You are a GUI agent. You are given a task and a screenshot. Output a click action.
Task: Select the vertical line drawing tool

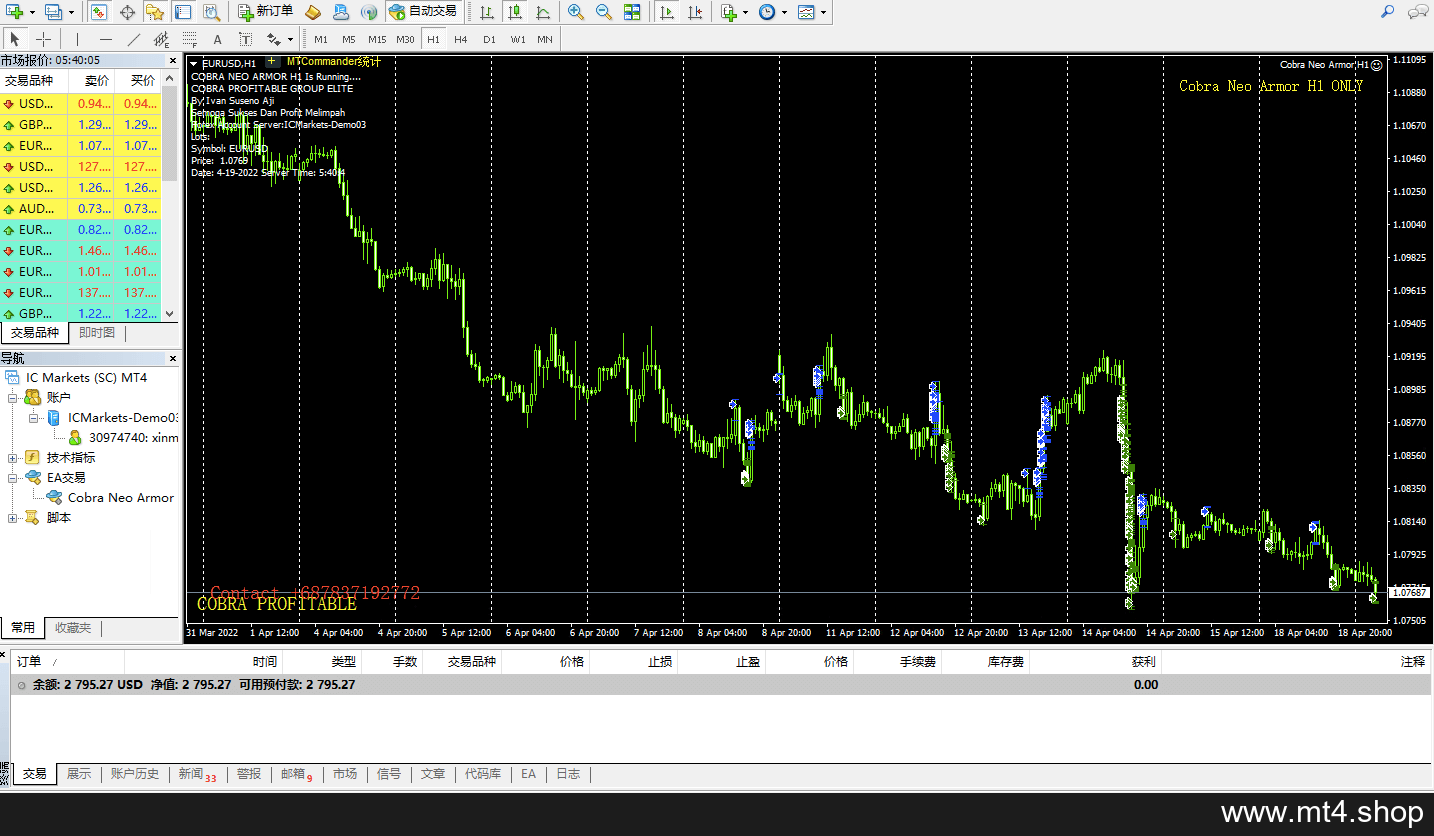point(77,39)
